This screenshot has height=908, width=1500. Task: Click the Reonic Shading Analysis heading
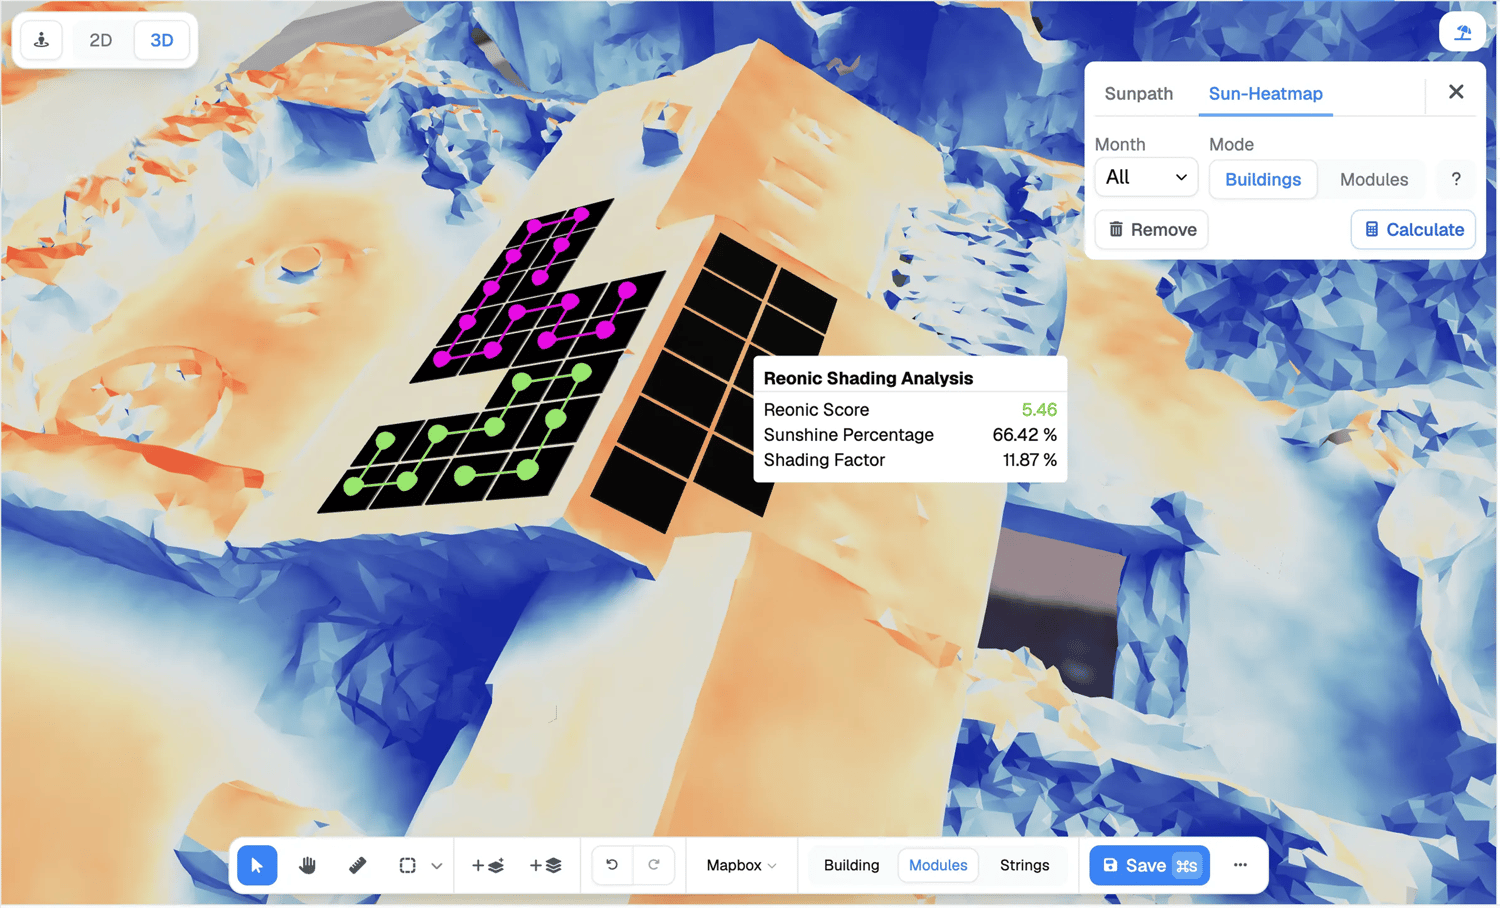point(868,378)
